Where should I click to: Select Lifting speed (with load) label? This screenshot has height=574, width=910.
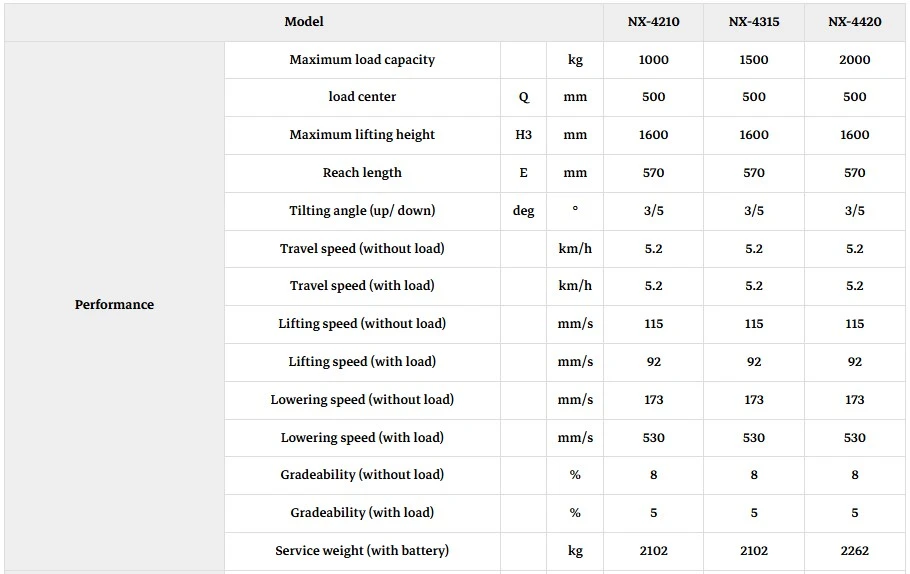[x=362, y=362]
